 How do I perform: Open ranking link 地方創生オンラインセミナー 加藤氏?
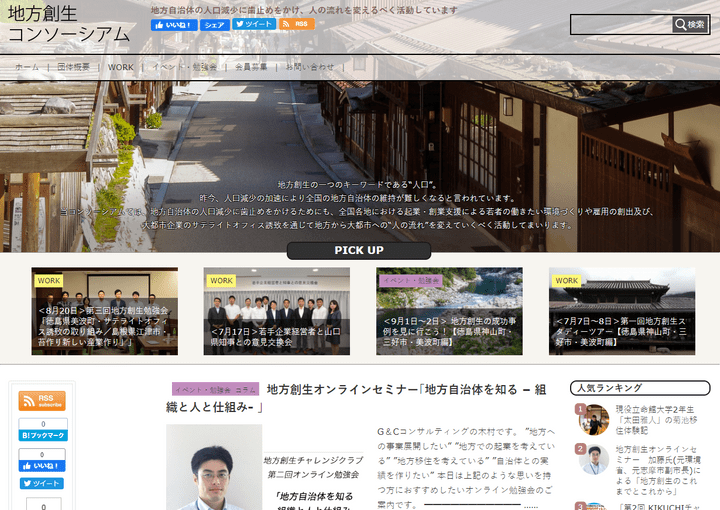[x=658, y=470]
